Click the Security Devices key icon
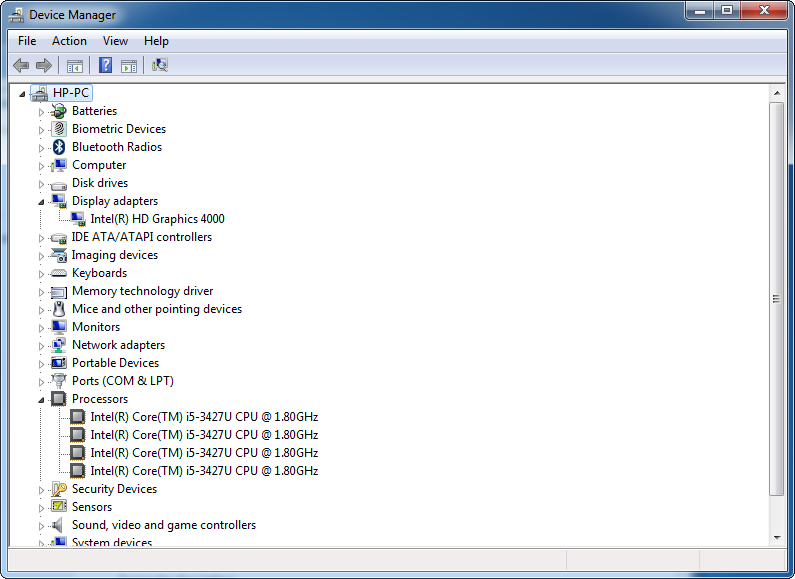Screen dimensions: 795x579 coord(59,489)
